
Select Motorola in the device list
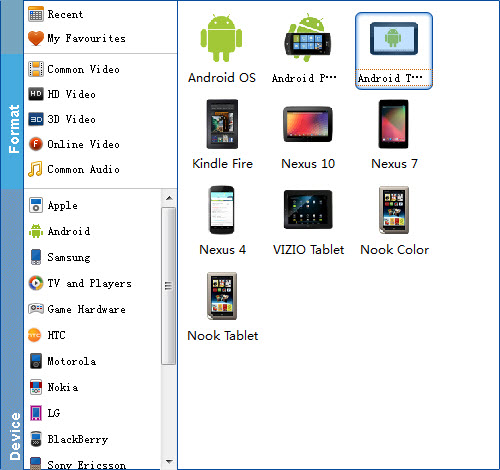(x=93, y=361)
